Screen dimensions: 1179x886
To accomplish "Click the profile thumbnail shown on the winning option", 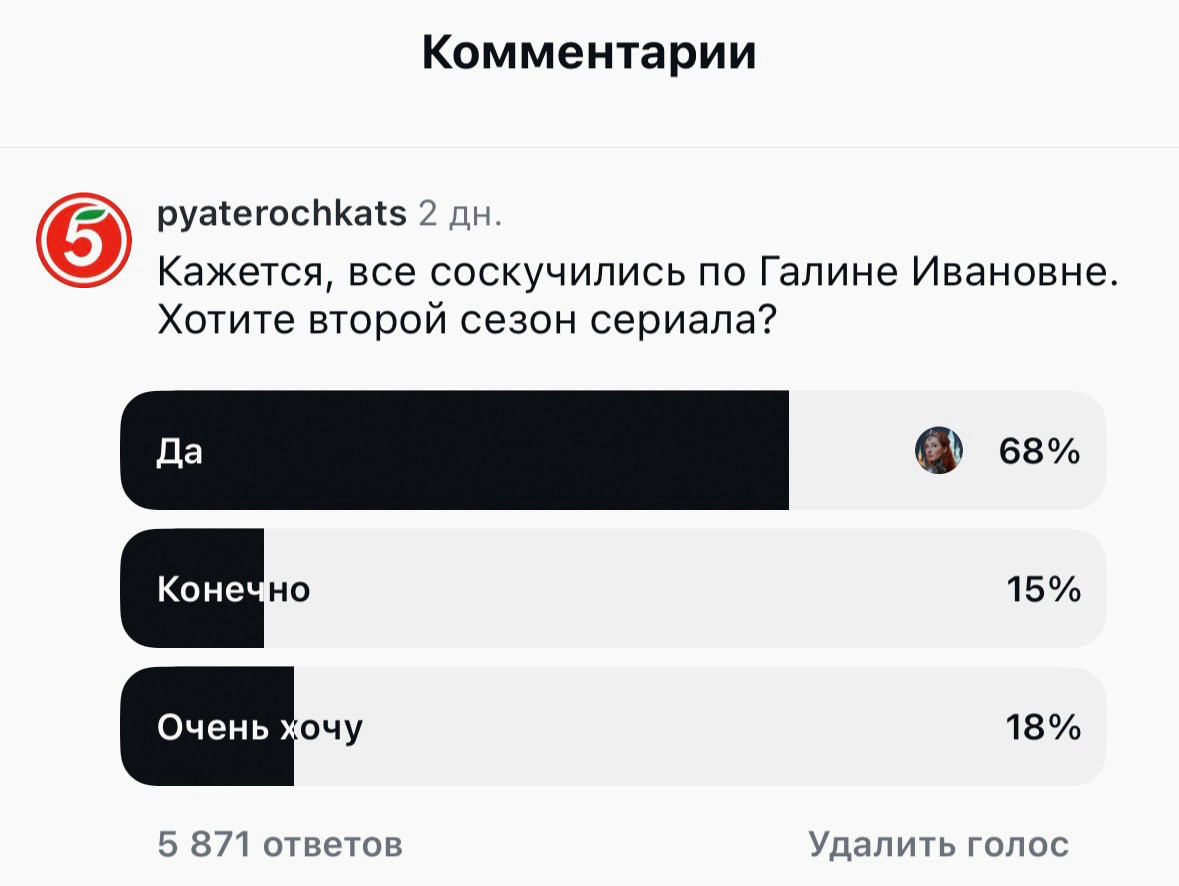I will (x=938, y=451).
